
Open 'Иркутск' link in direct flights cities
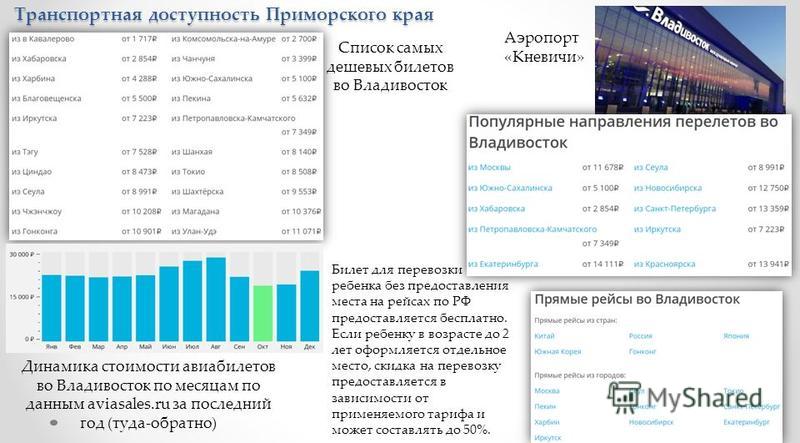pos(547,438)
